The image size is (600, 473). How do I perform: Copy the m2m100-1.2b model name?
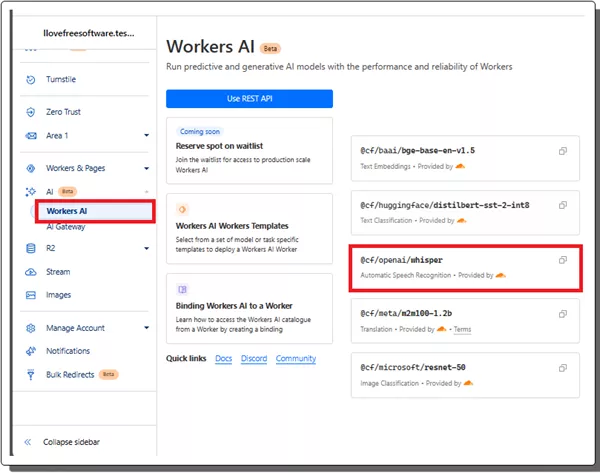pyautogui.click(x=562, y=314)
